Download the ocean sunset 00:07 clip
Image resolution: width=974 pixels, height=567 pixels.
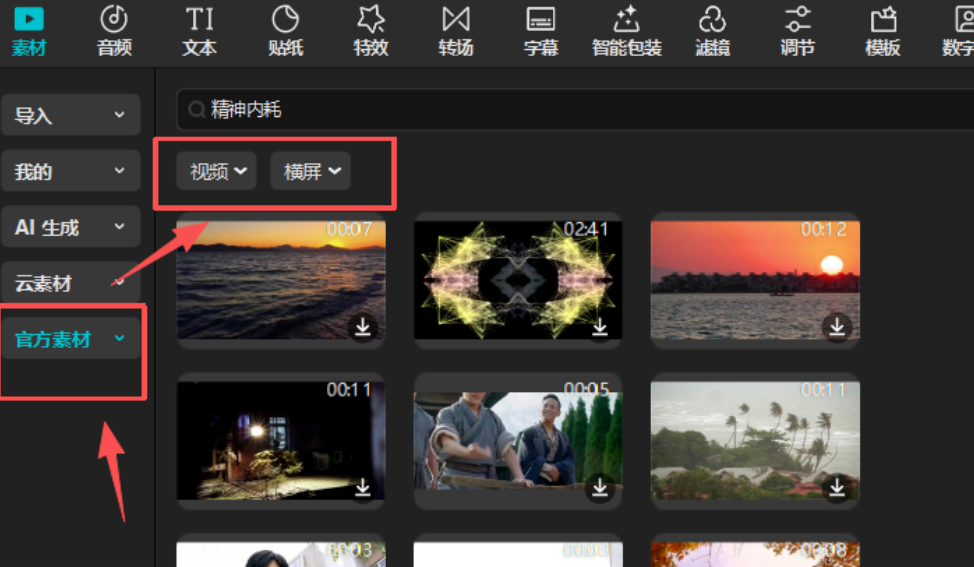[x=362, y=326]
